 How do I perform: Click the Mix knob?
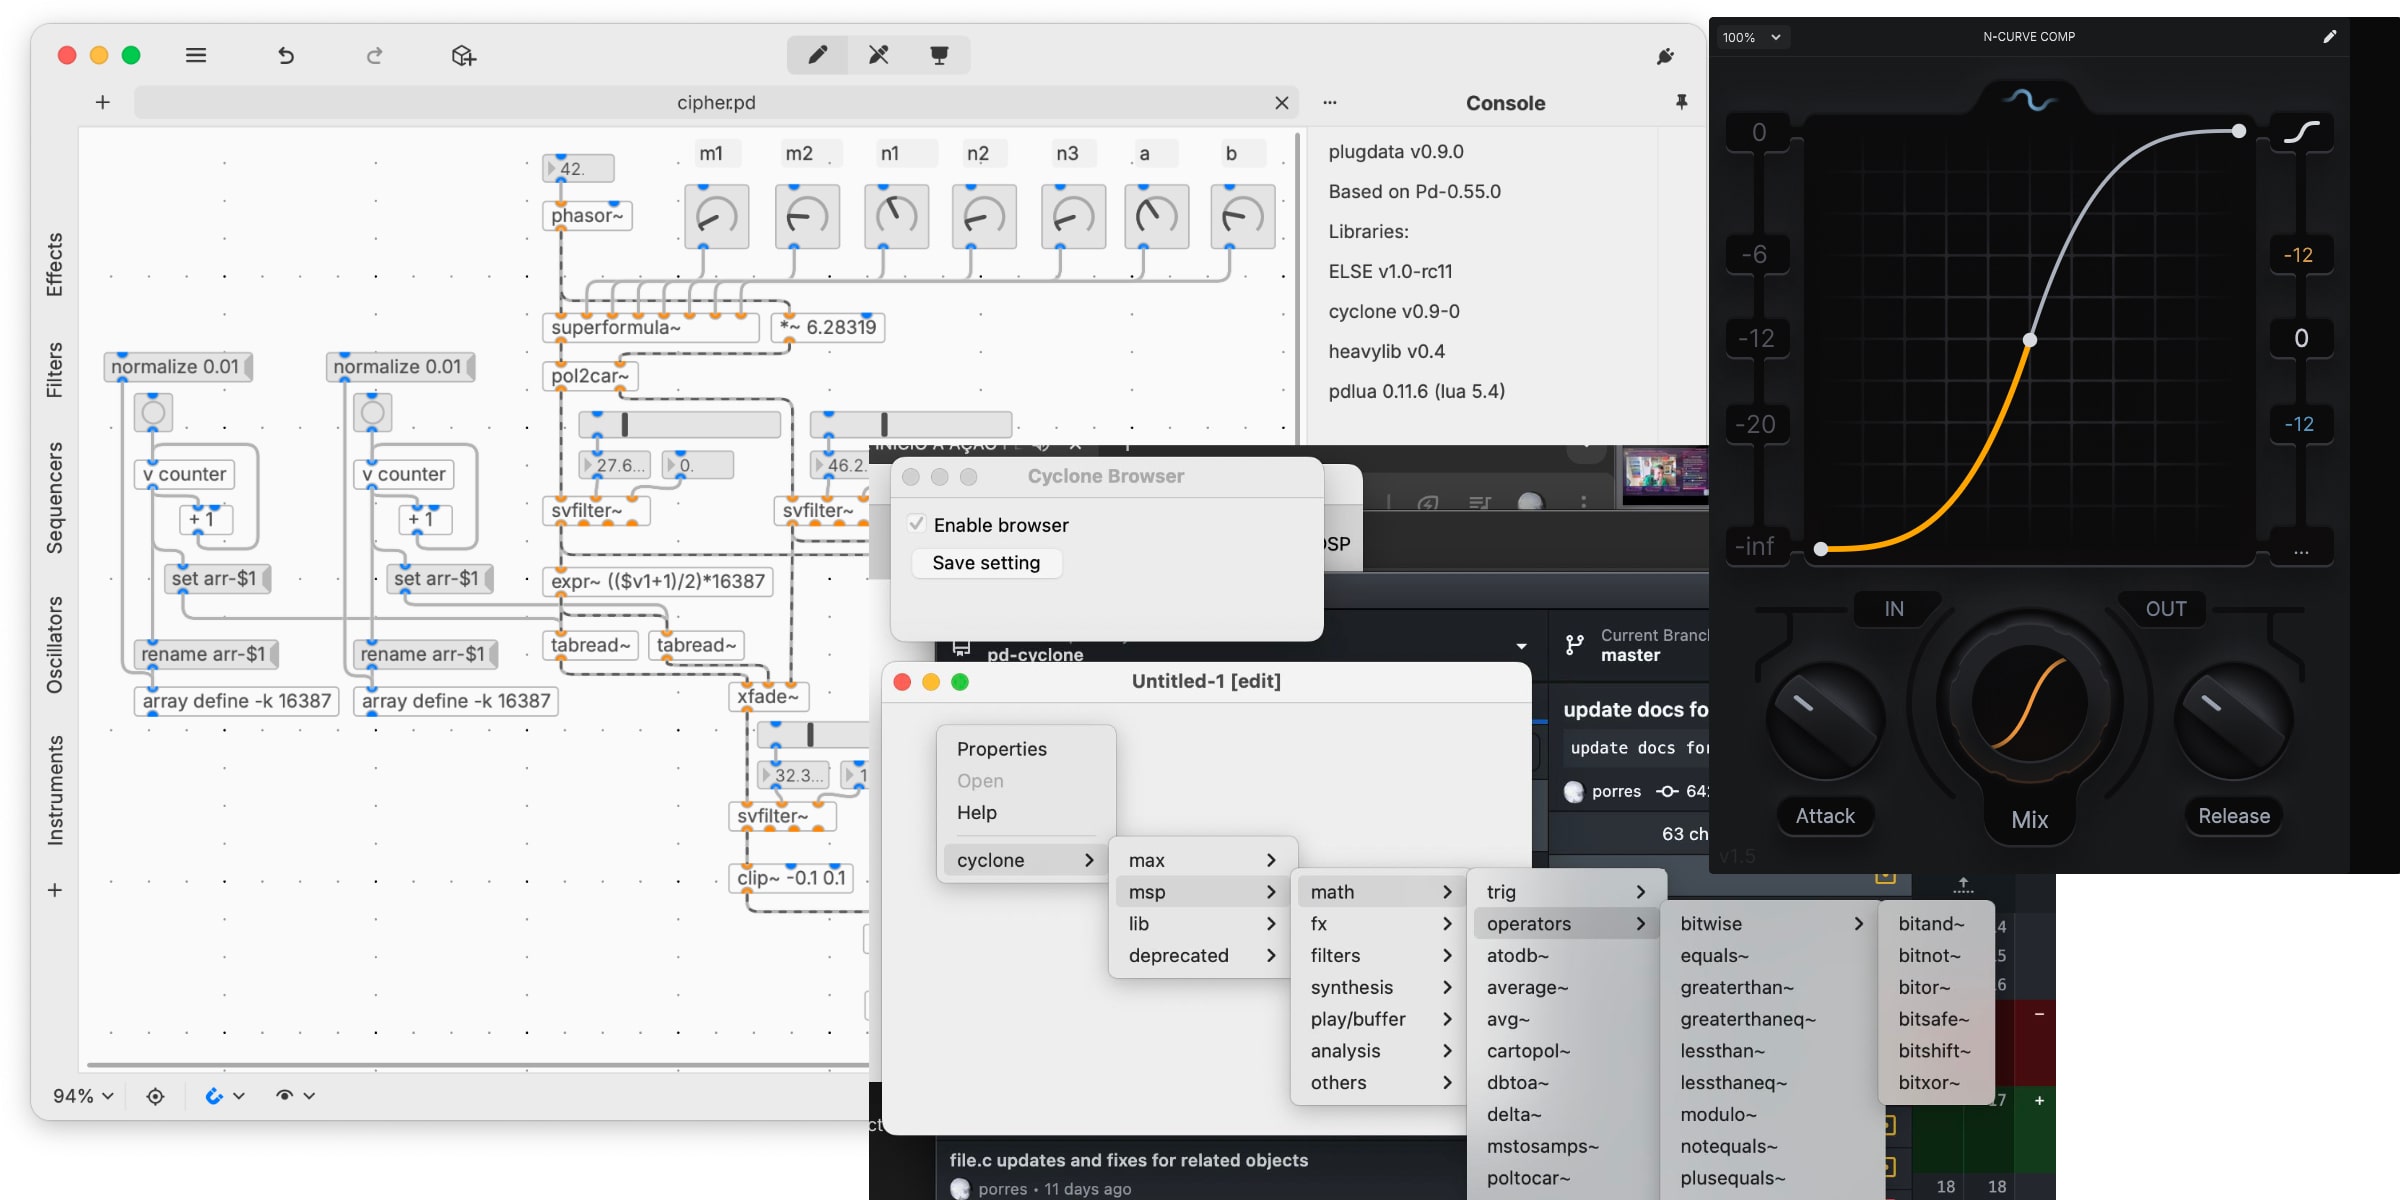click(x=2029, y=705)
